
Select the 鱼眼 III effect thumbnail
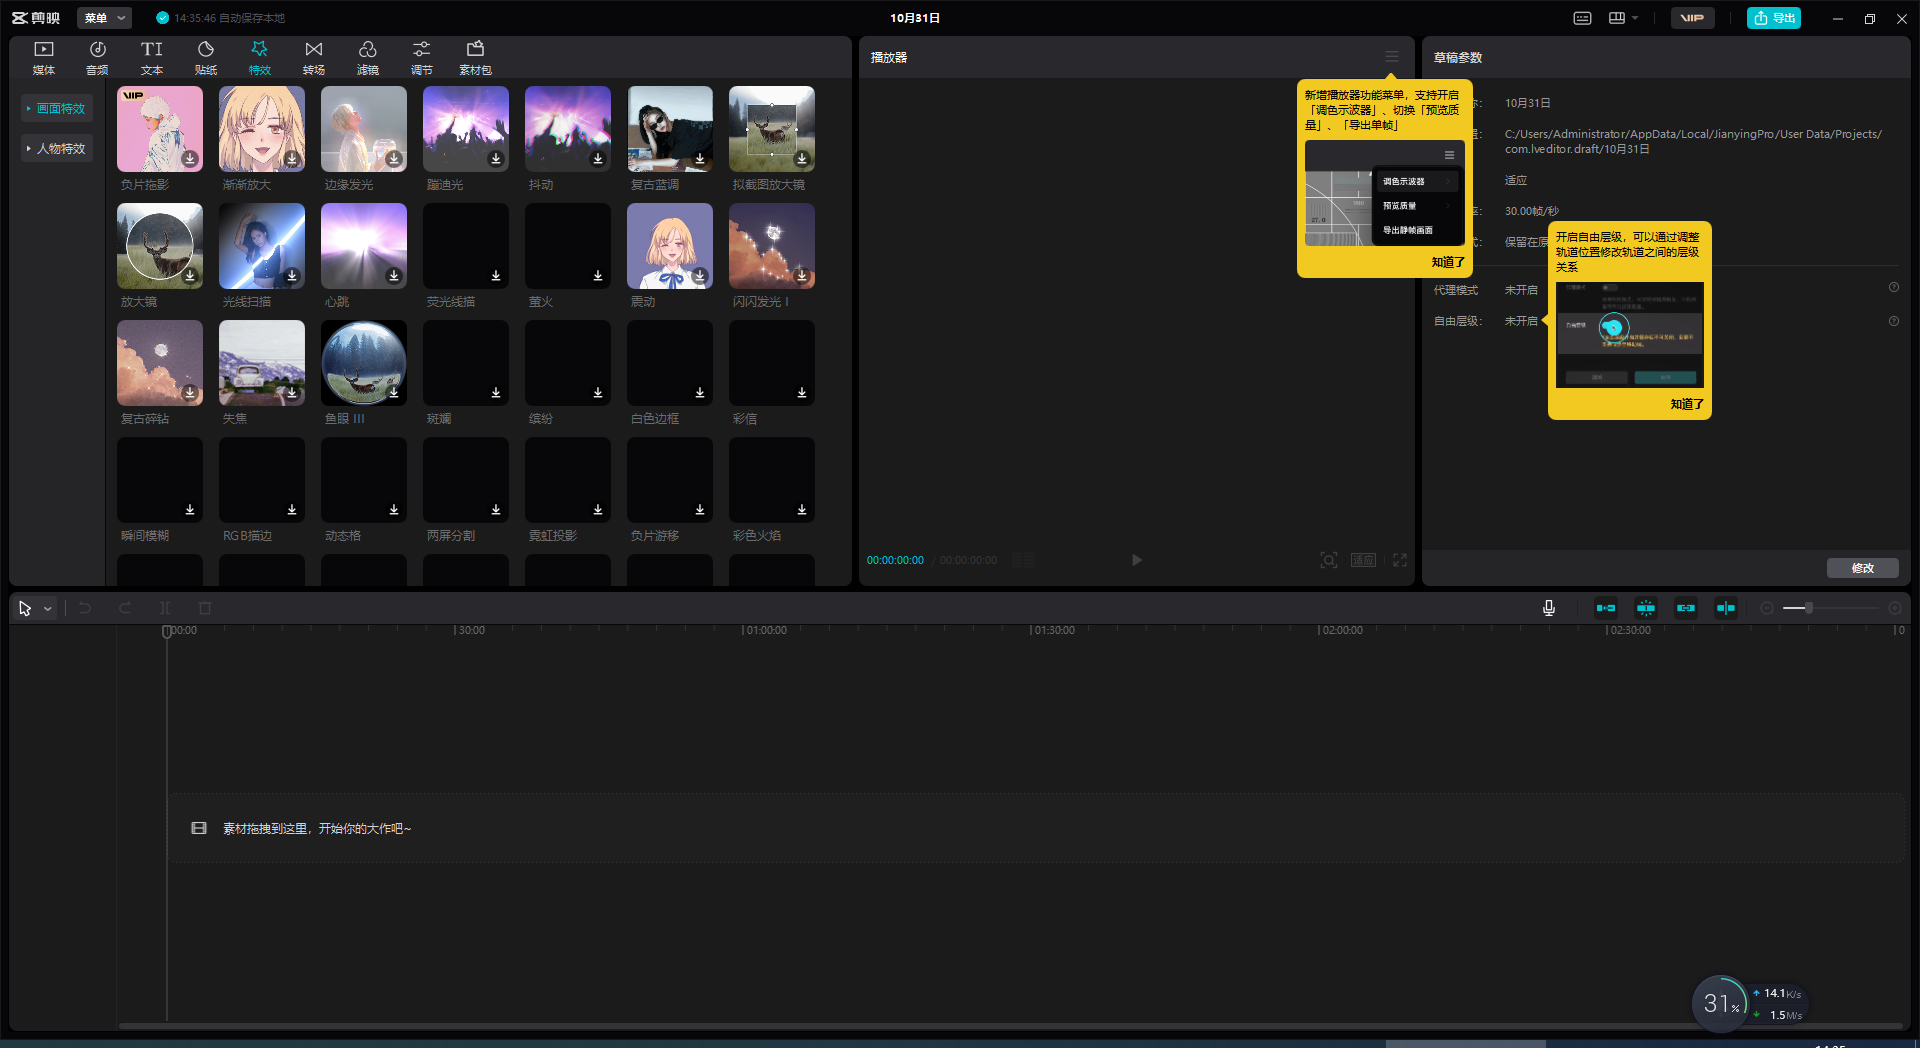pyautogui.click(x=364, y=363)
